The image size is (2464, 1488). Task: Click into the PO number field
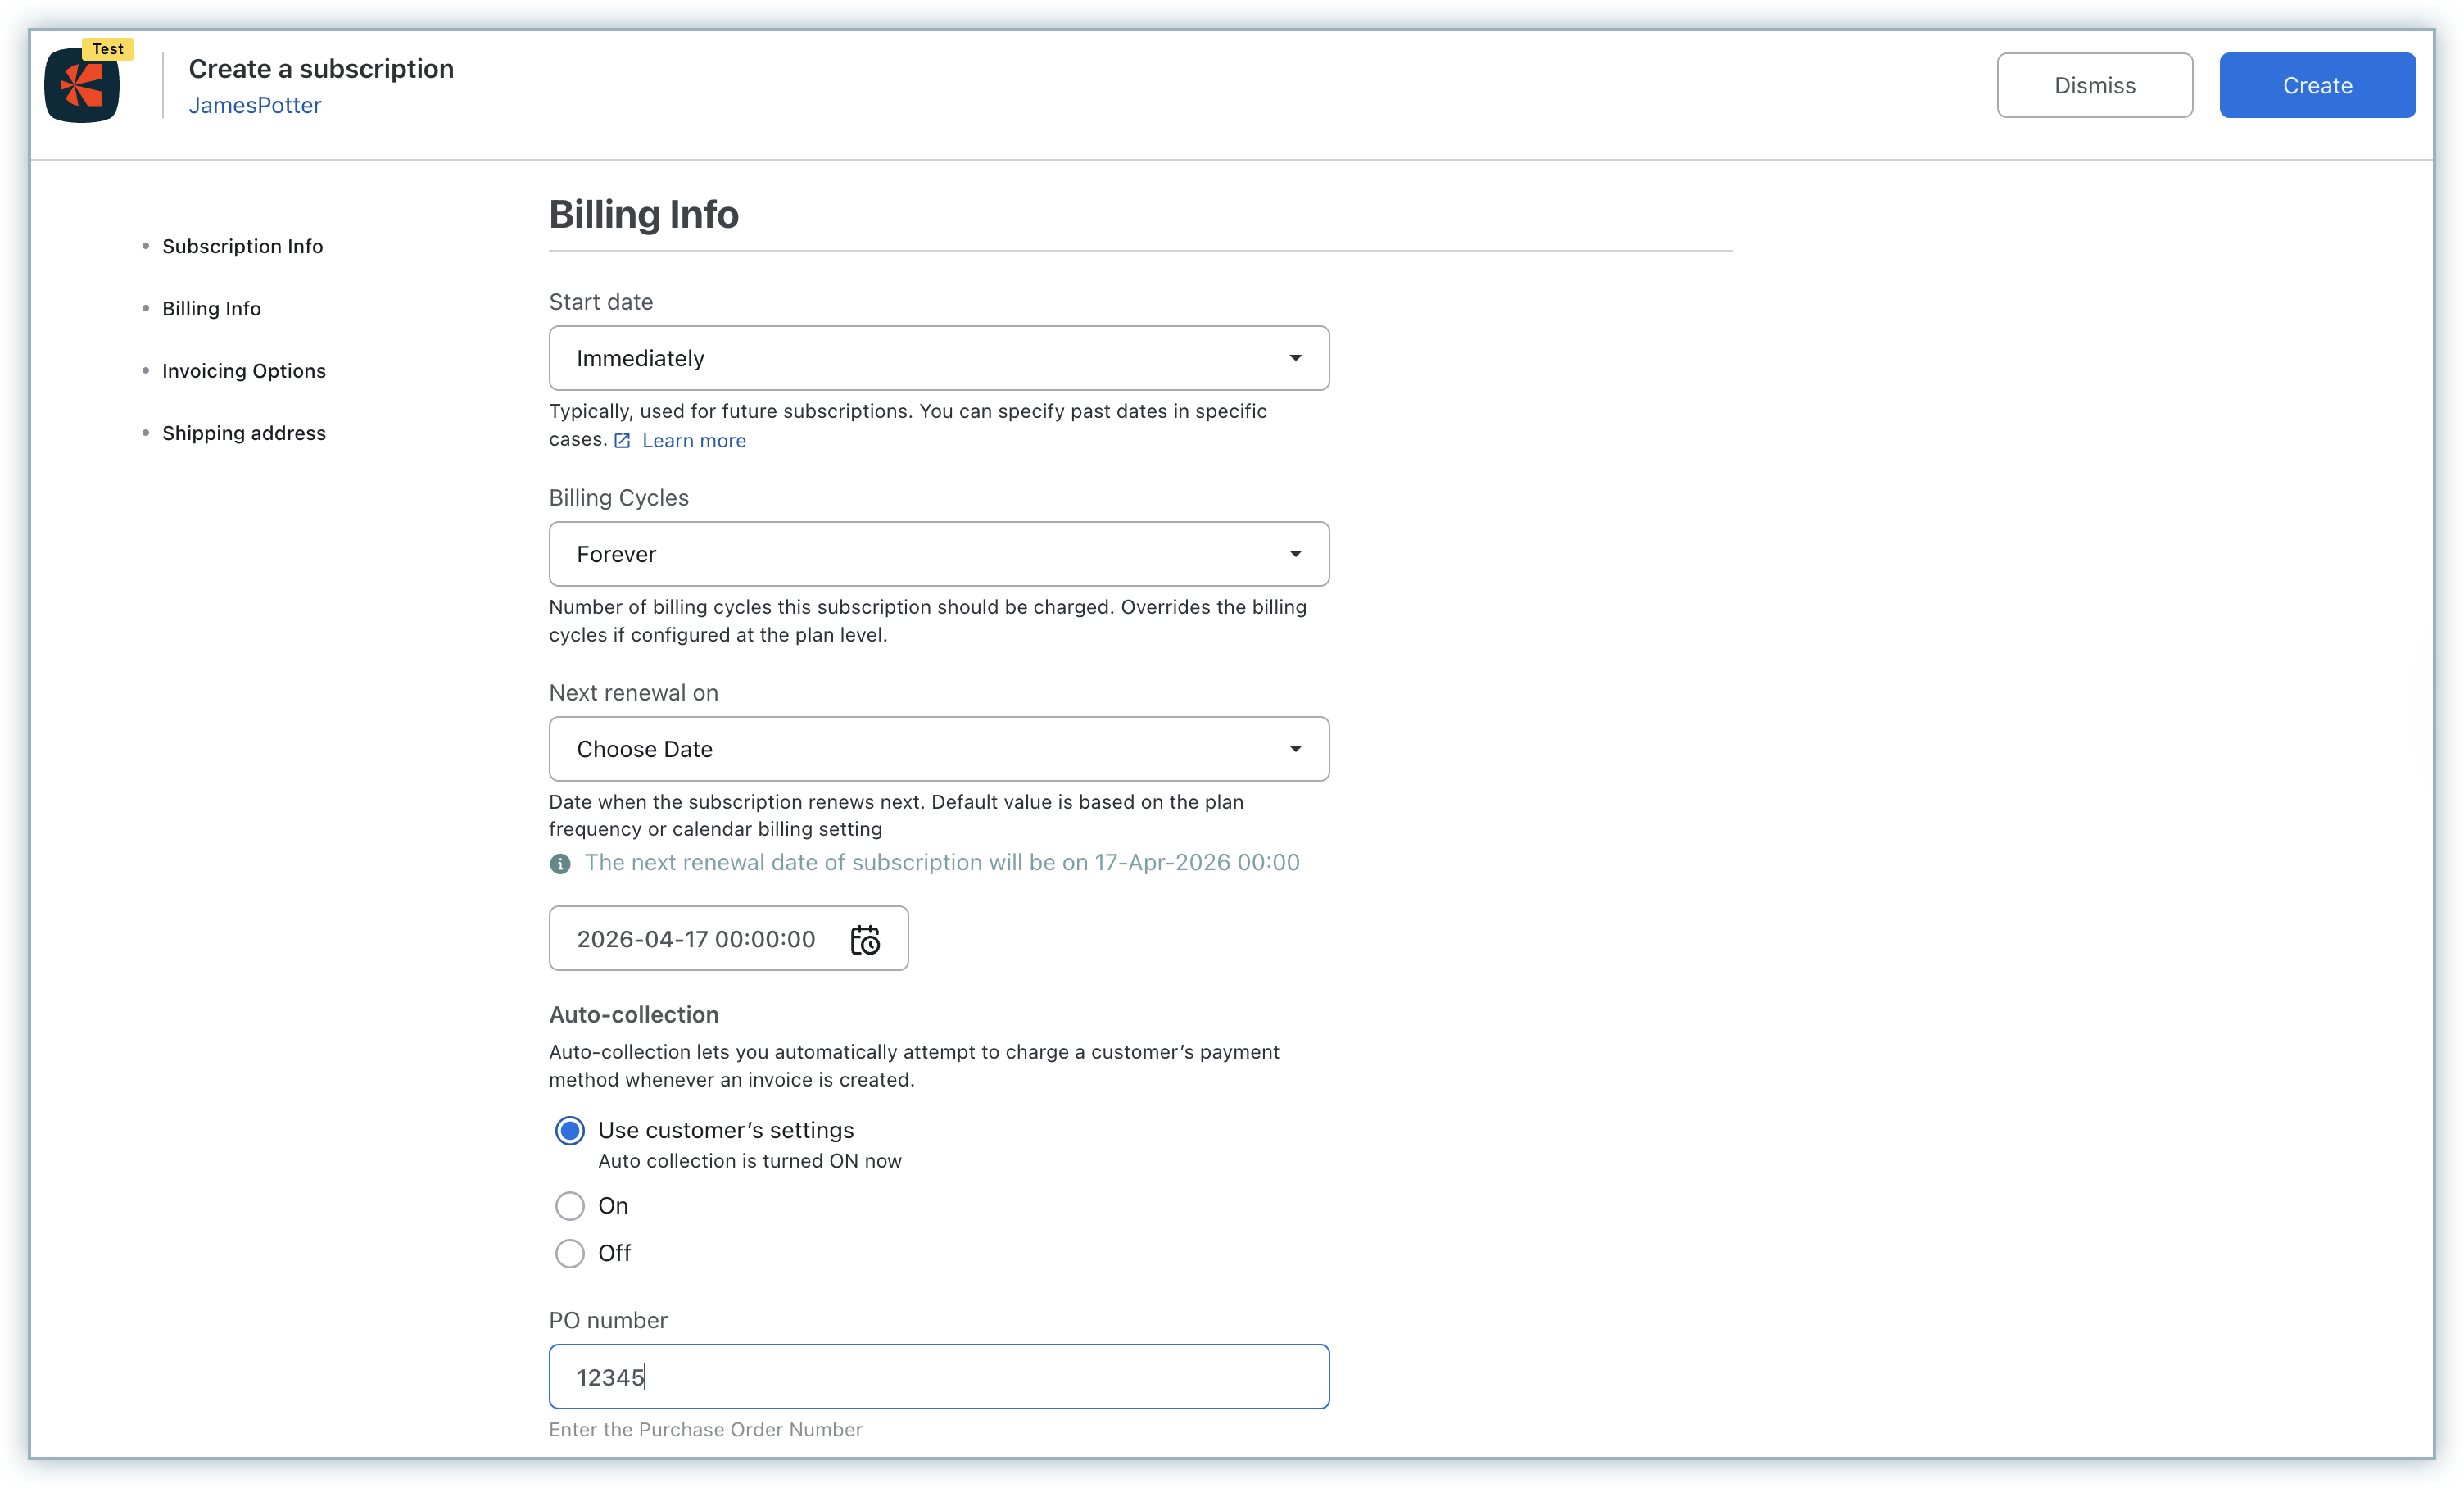tap(938, 1377)
